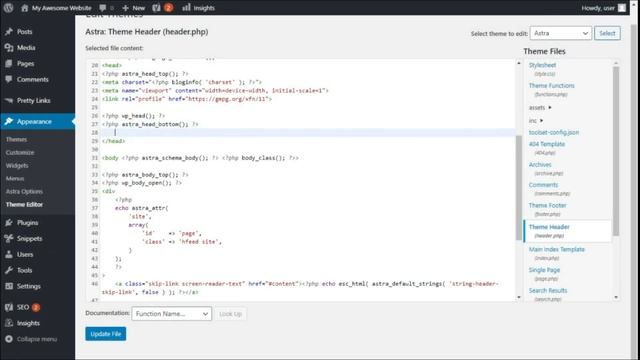Open the Select theme to edit dropdown

pyautogui.click(x=560, y=33)
